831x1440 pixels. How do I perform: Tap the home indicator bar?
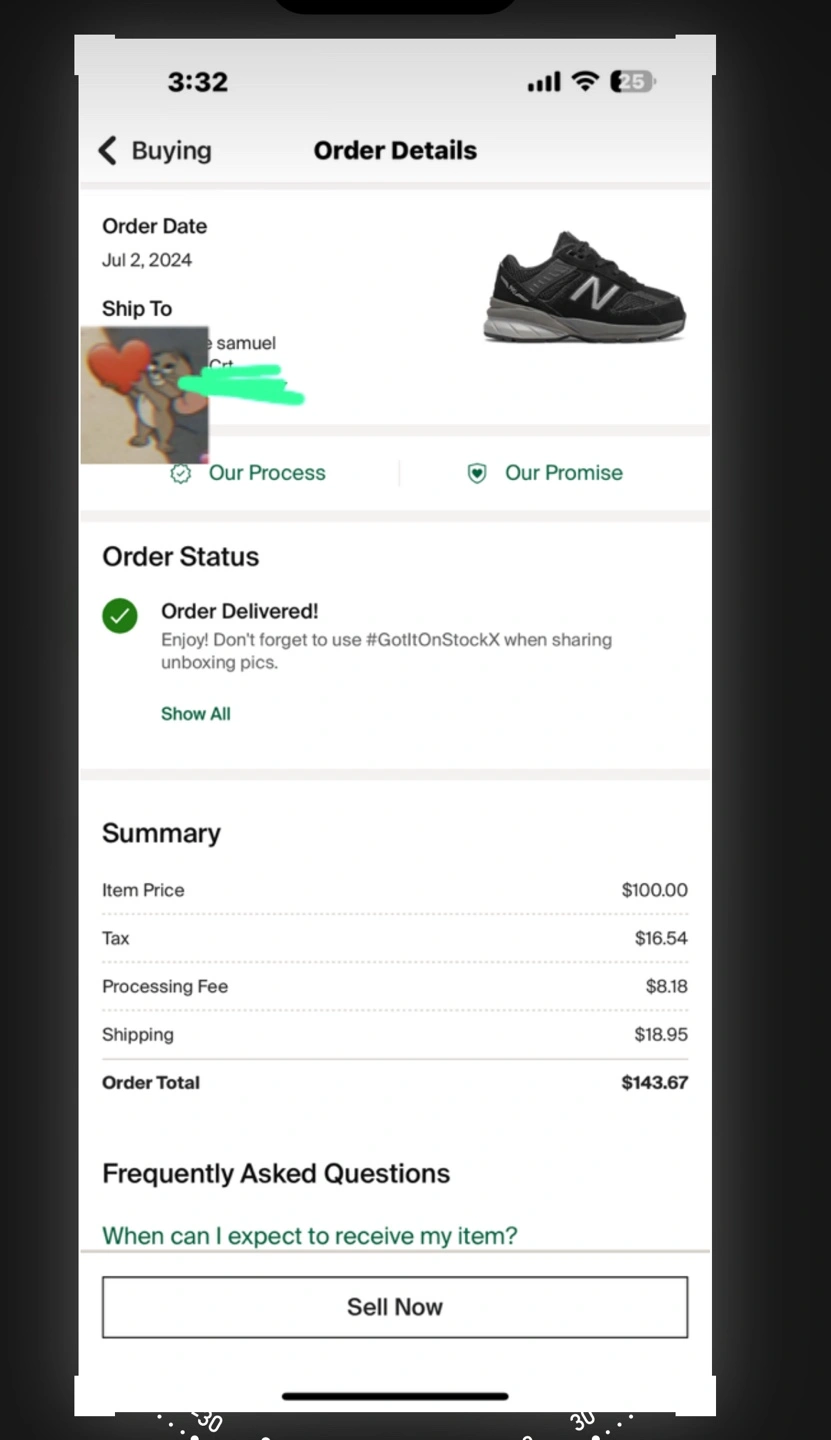[x=395, y=1396]
